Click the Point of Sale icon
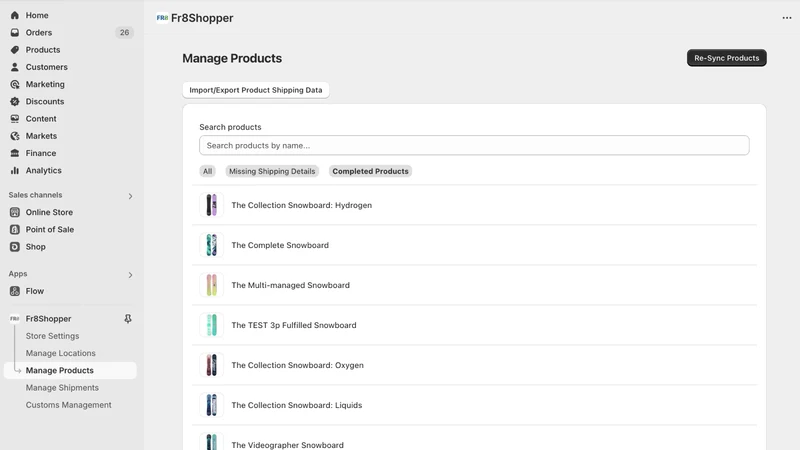 15,230
